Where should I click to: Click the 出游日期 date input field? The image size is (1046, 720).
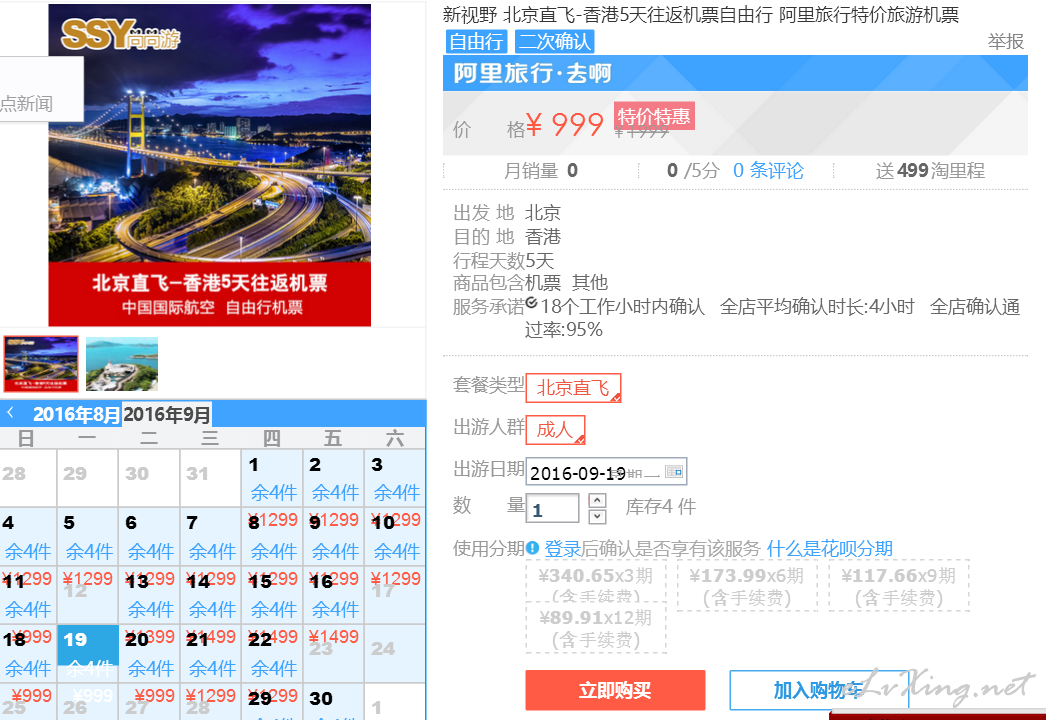pos(606,472)
